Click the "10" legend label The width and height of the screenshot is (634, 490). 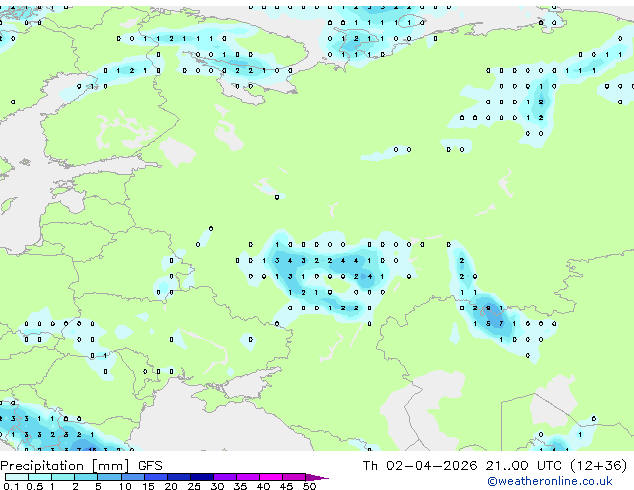[125, 486]
